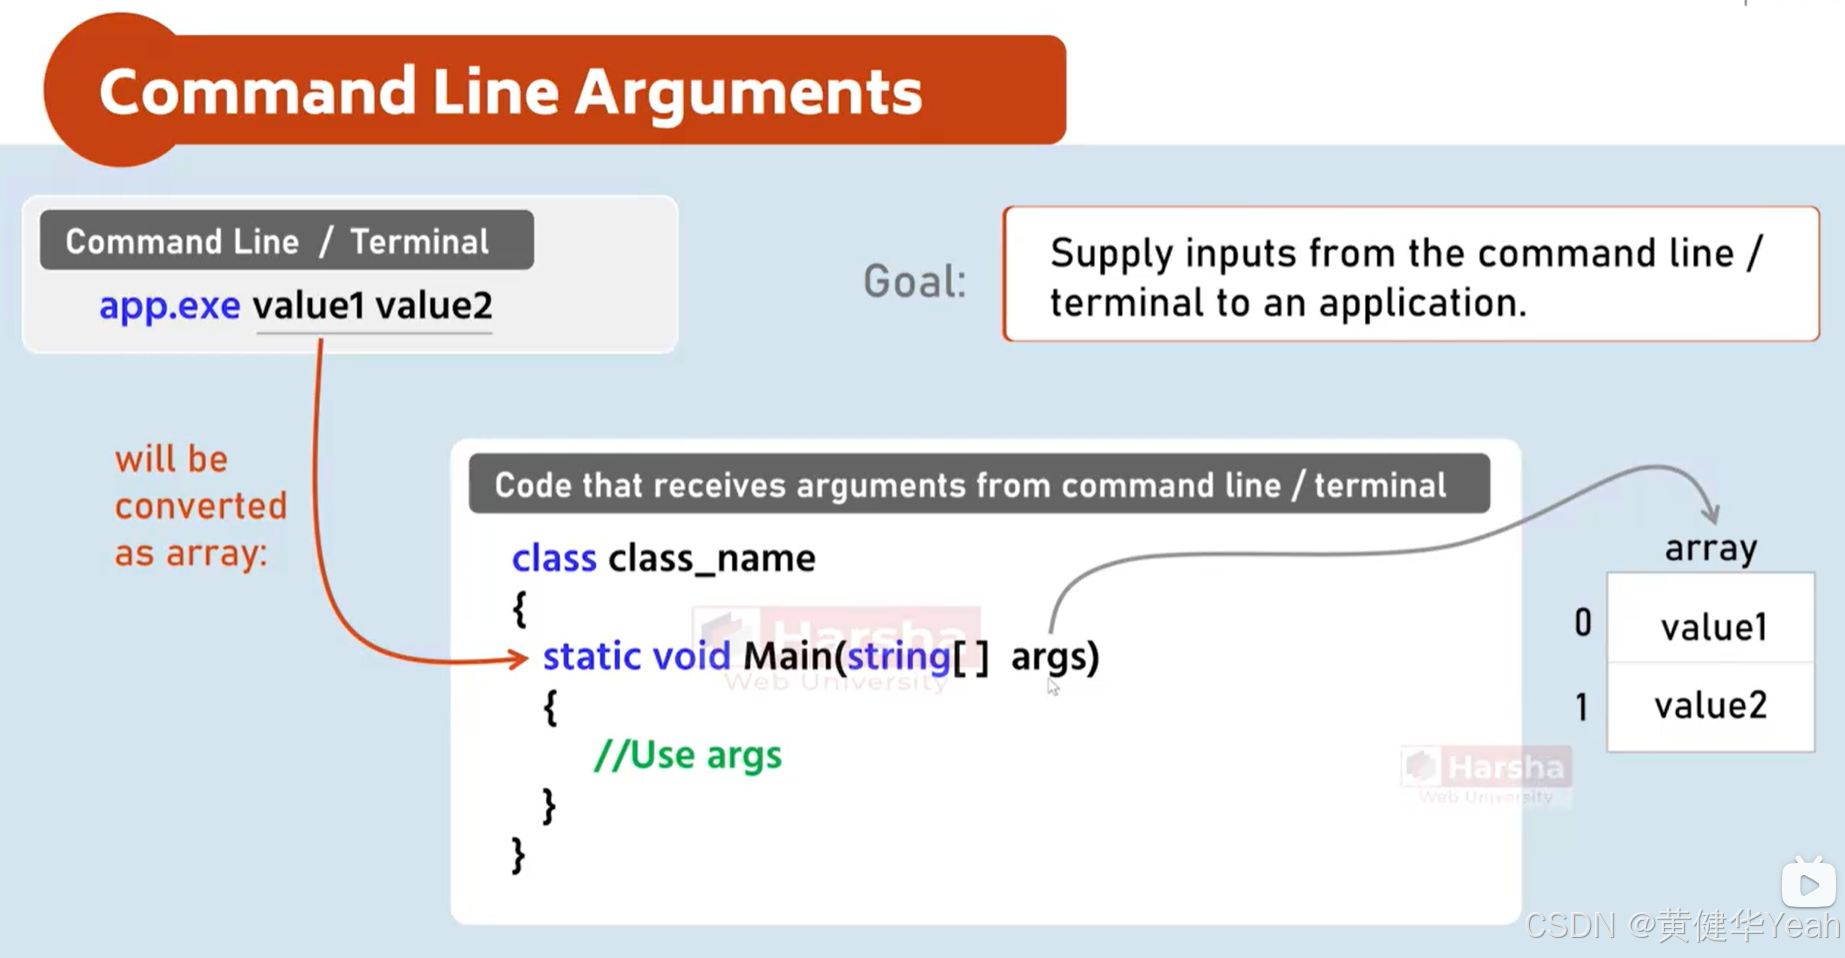
Task: Select the "Supply inputs from the command line" box
Action: (x=1411, y=274)
